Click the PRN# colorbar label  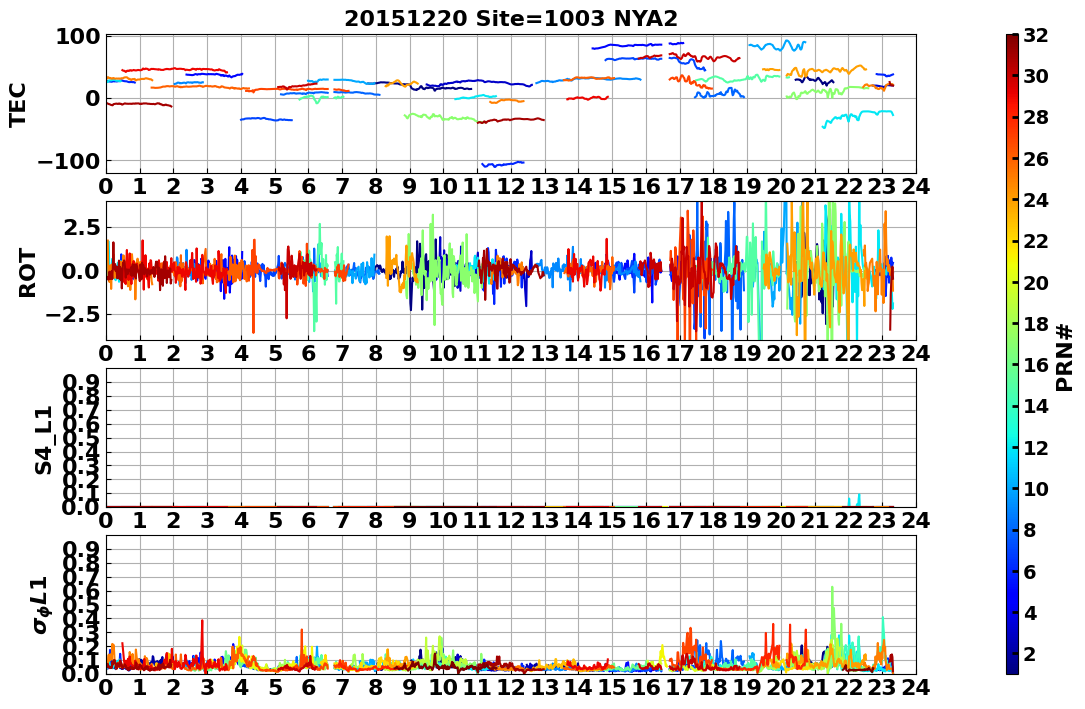[1064, 356]
